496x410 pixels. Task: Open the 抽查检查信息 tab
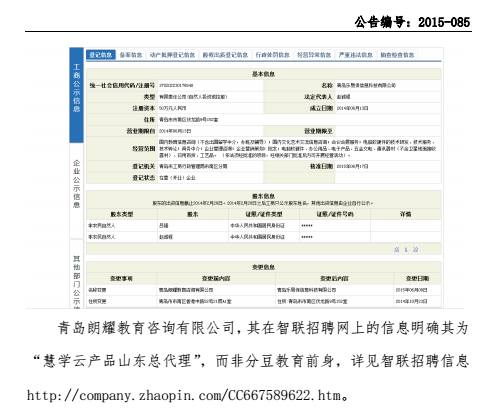(x=397, y=55)
